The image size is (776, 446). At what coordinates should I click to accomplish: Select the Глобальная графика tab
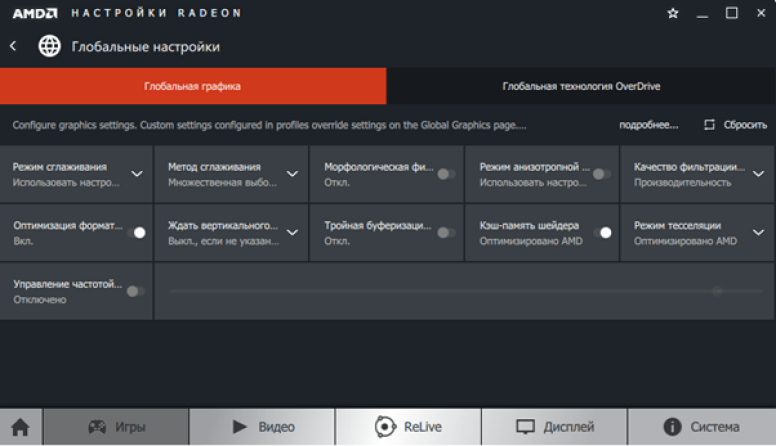point(192,86)
